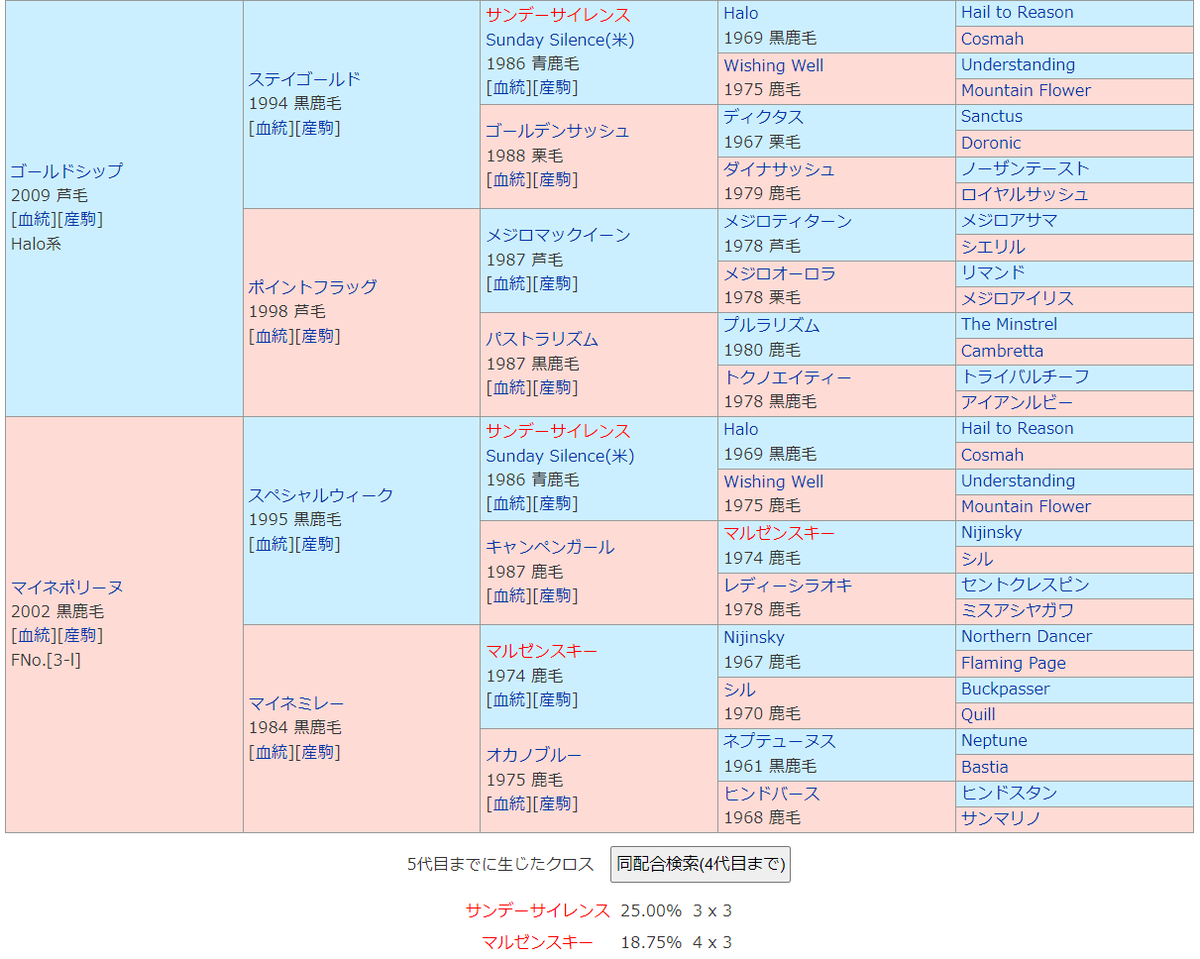Viewport: 1200px width, 959px height.
Task: Click サンデーサイレンス in the cross summary
Action: (537, 911)
